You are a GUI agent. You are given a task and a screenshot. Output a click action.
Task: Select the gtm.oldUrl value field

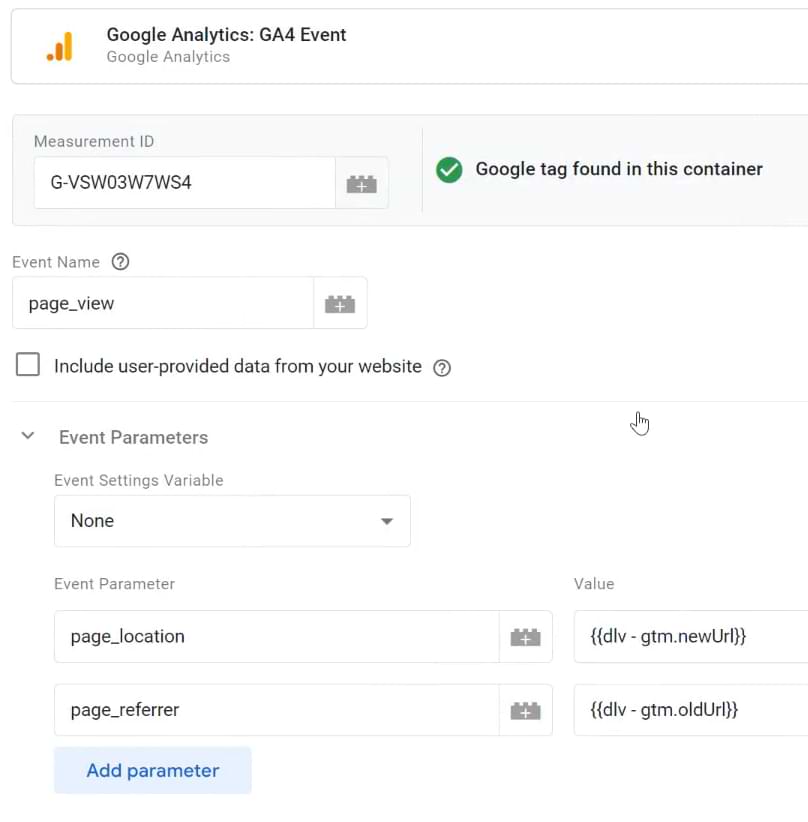(x=690, y=711)
